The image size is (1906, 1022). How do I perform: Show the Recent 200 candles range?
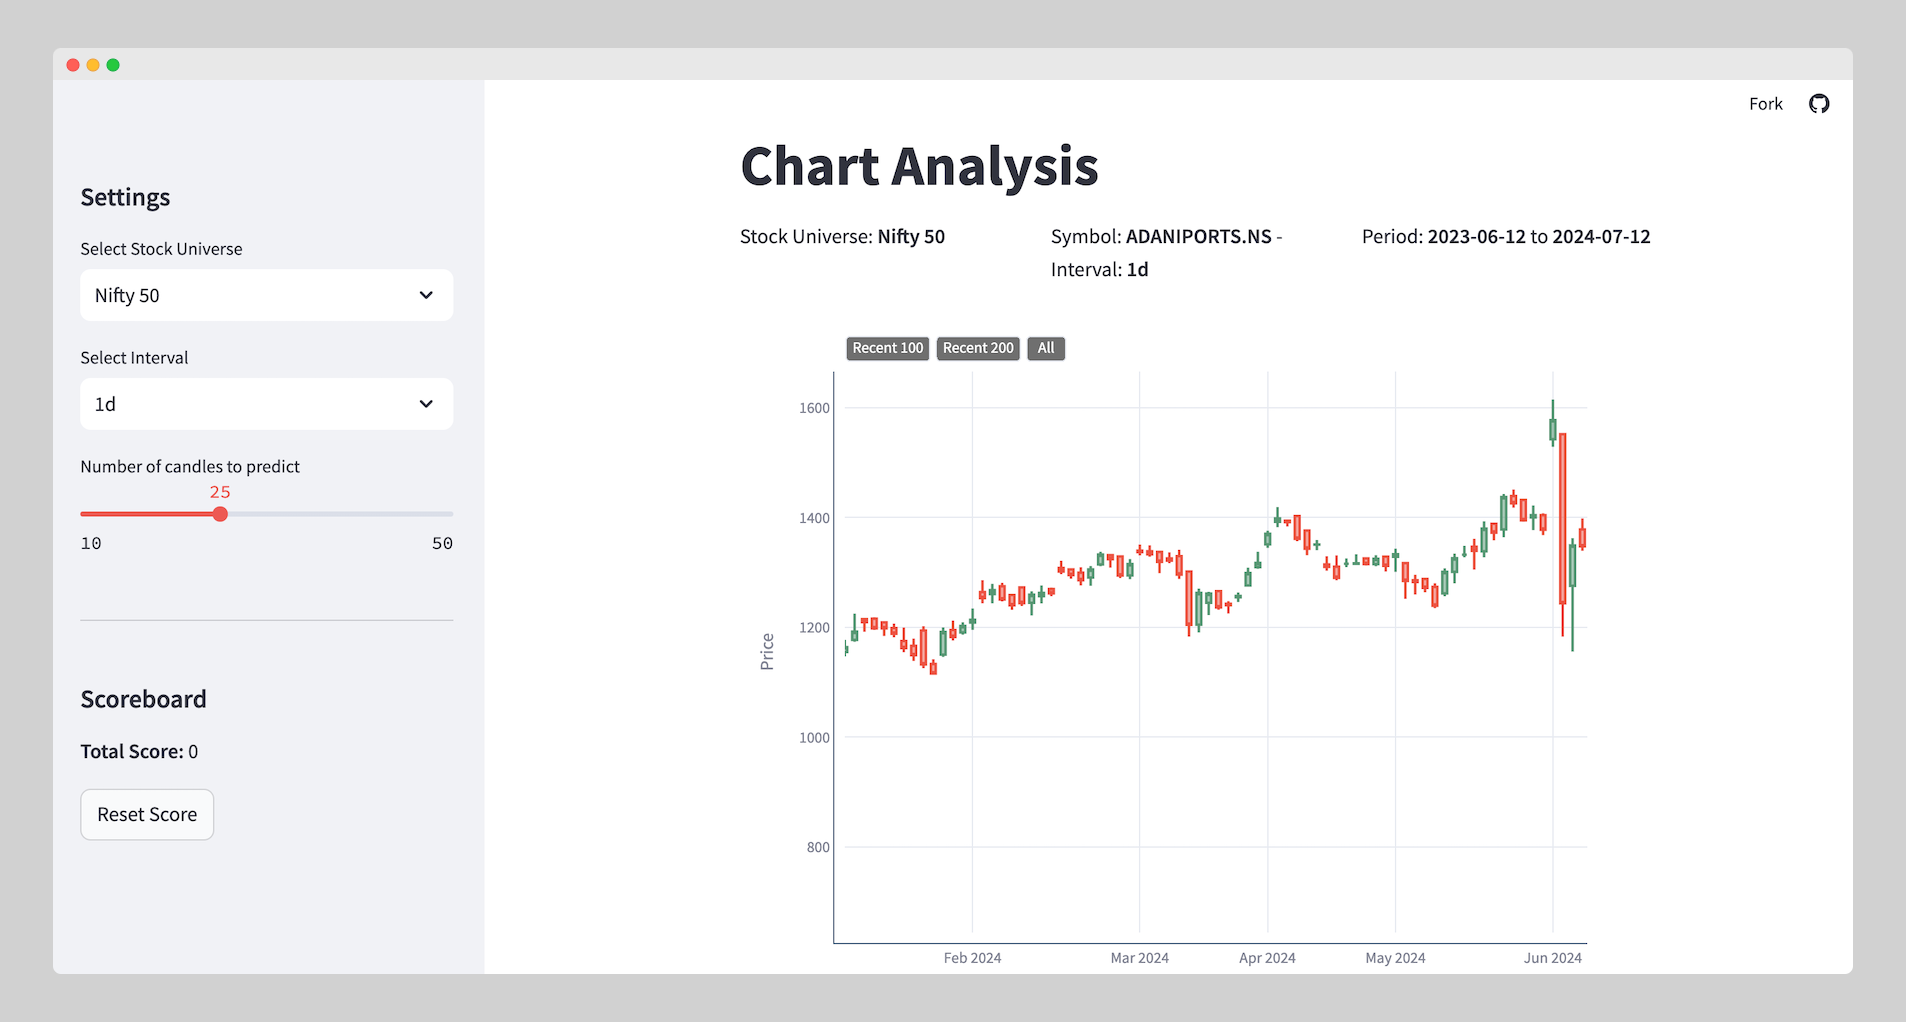(978, 348)
